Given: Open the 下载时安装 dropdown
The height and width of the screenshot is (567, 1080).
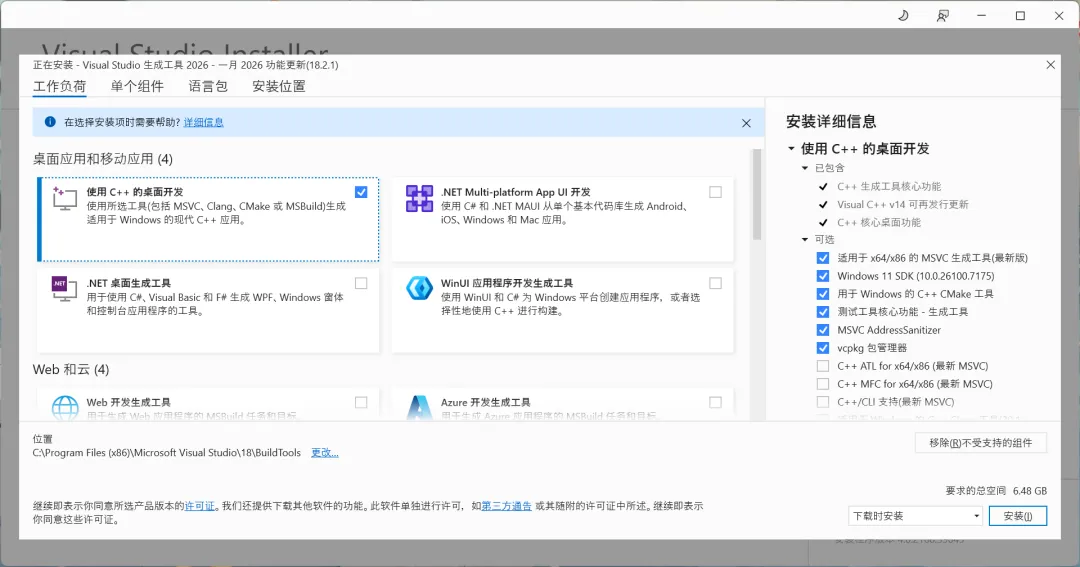Looking at the screenshot, I should [x=915, y=516].
